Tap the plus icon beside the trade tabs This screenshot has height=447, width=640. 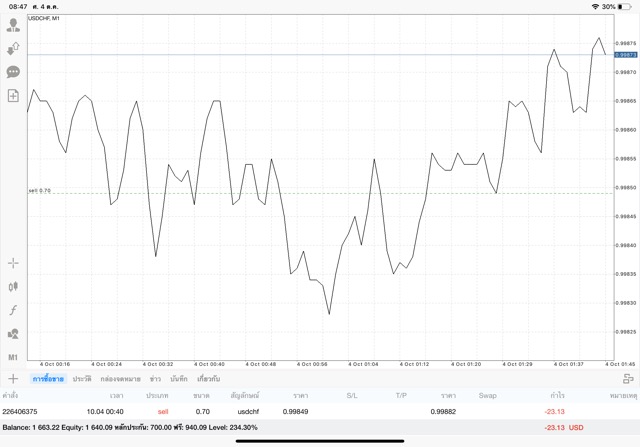click(x=13, y=379)
